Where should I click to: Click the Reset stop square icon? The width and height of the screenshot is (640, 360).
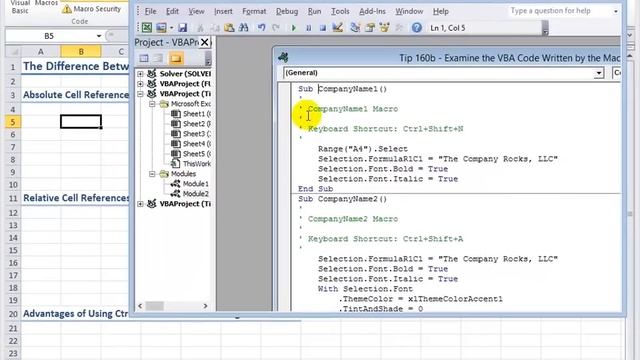pos(322,28)
